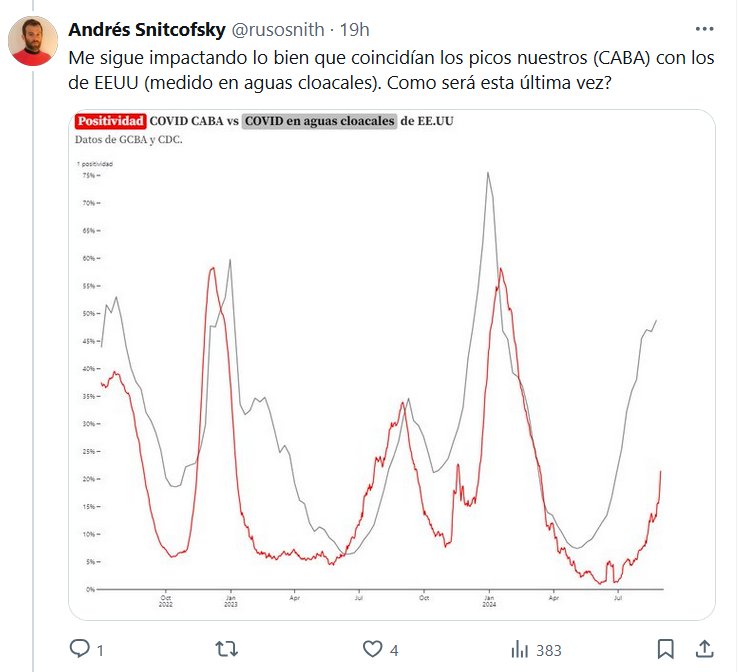Image resolution: width=738 pixels, height=672 pixels.
Task: Click the 'Datos de GCBA y CDC.' subtitle
Action: point(128,139)
